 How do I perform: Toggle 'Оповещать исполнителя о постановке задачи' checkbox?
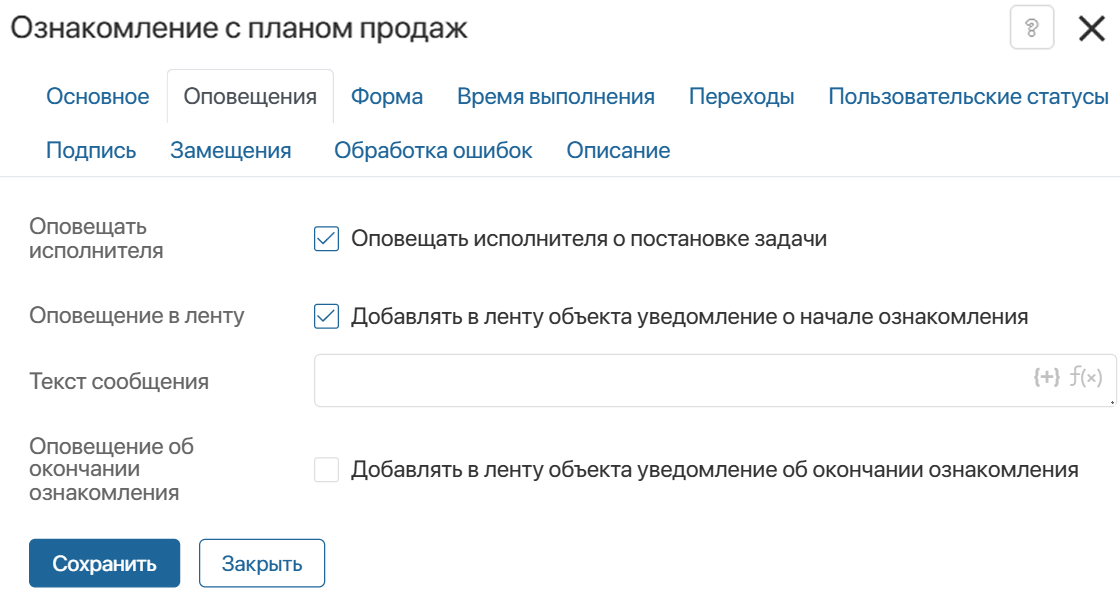pyautogui.click(x=327, y=239)
